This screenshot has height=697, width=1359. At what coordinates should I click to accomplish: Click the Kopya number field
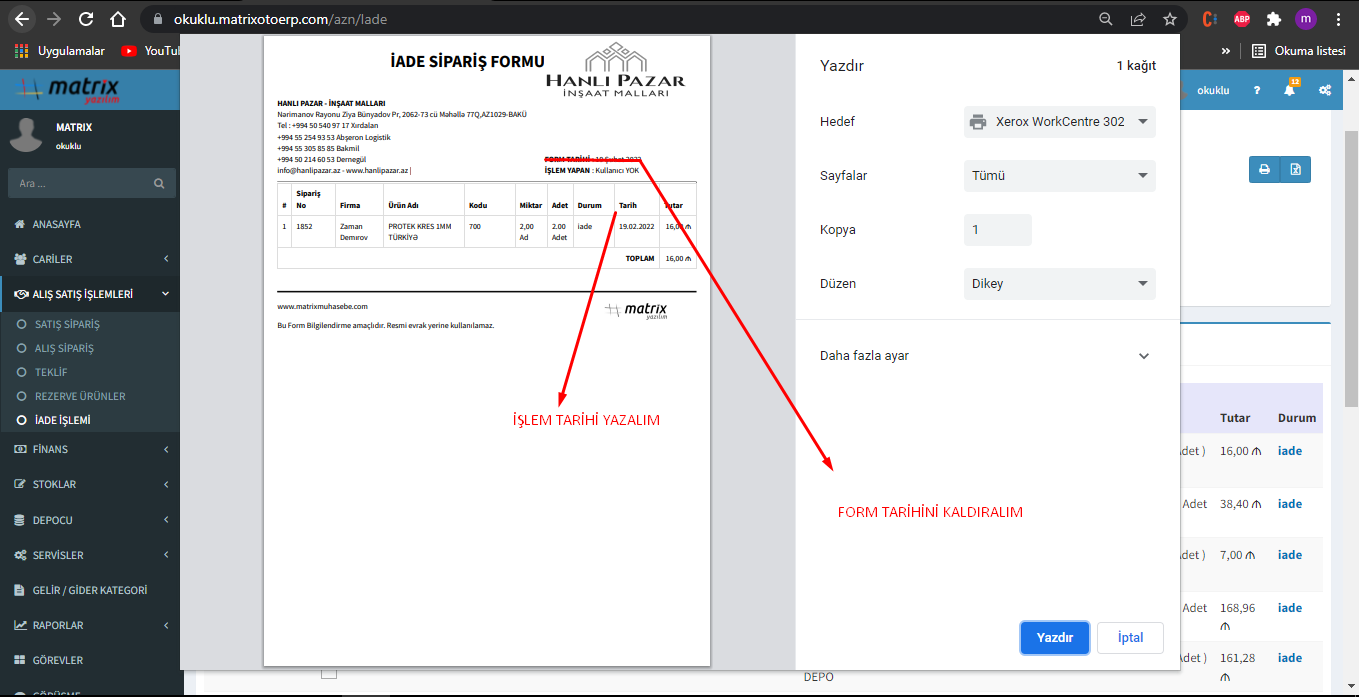(x=997, y=230)
